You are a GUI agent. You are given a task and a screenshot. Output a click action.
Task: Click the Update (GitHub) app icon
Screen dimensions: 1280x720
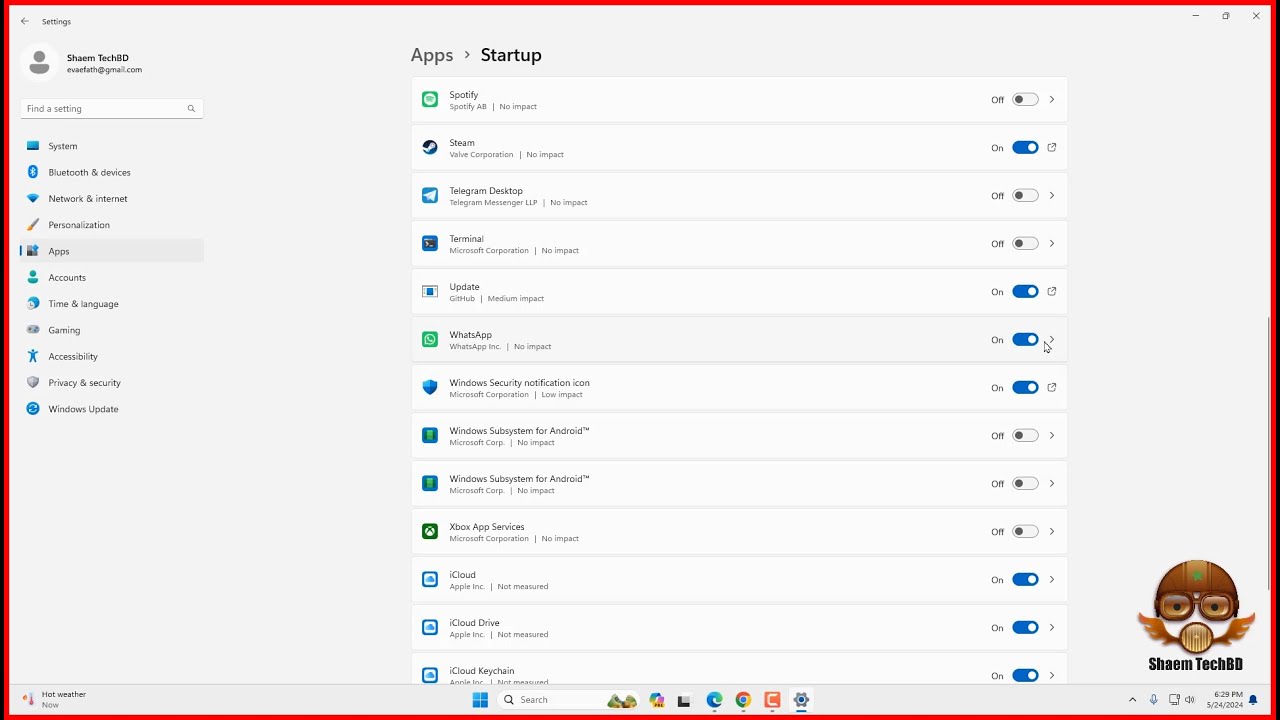pyautogui.click(x=430, y=292)
